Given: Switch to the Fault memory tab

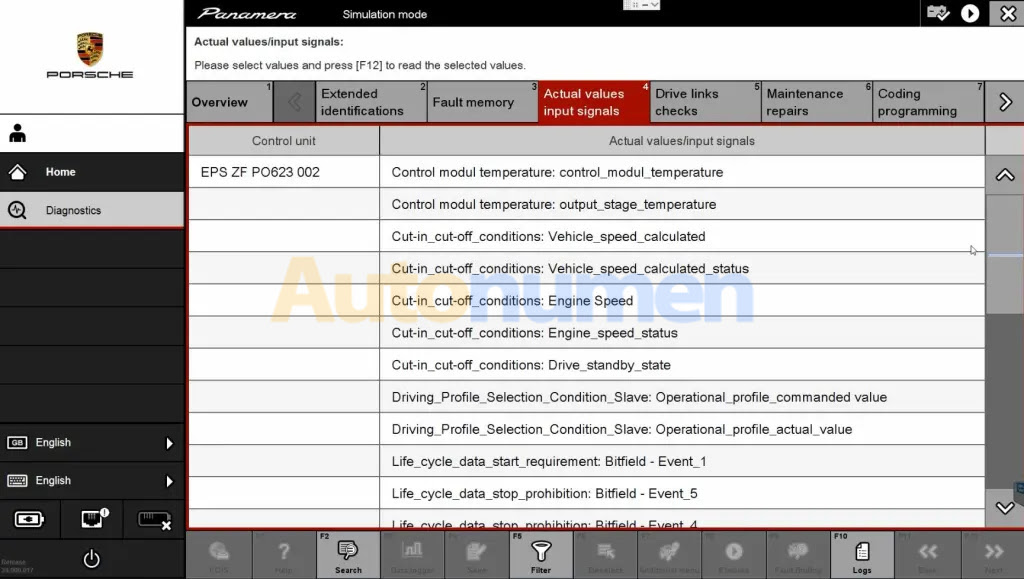Looking at the screenshot, I should 473,102.
